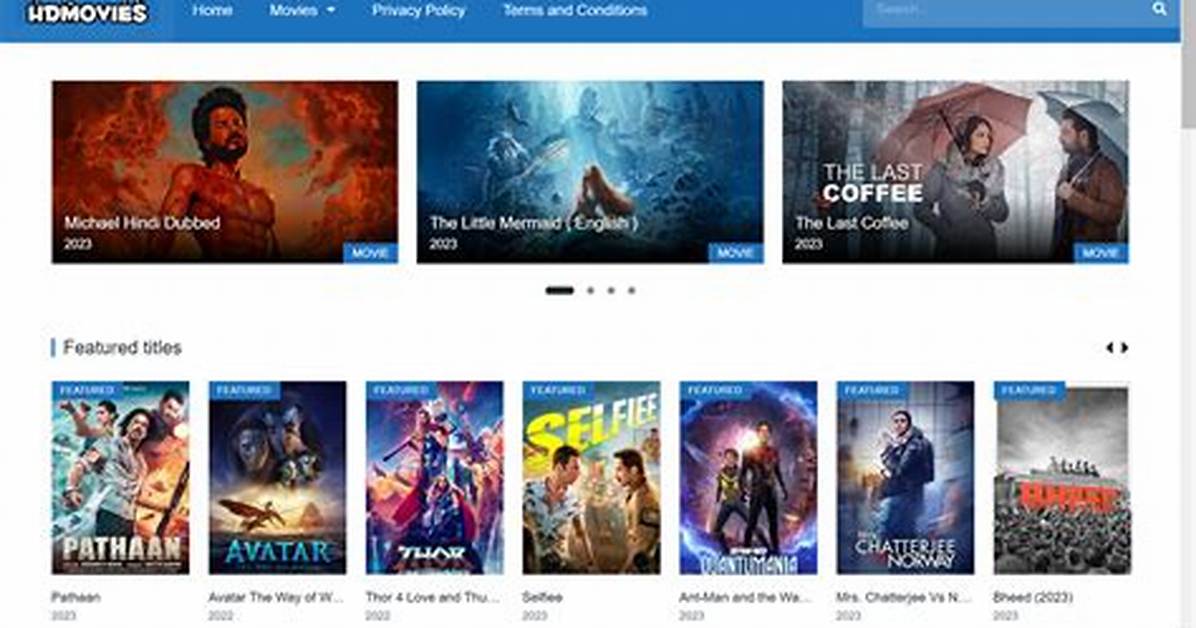Click the HDMovies site logo
This screenshot has height=628, width=1196.
tap(87, 11)
